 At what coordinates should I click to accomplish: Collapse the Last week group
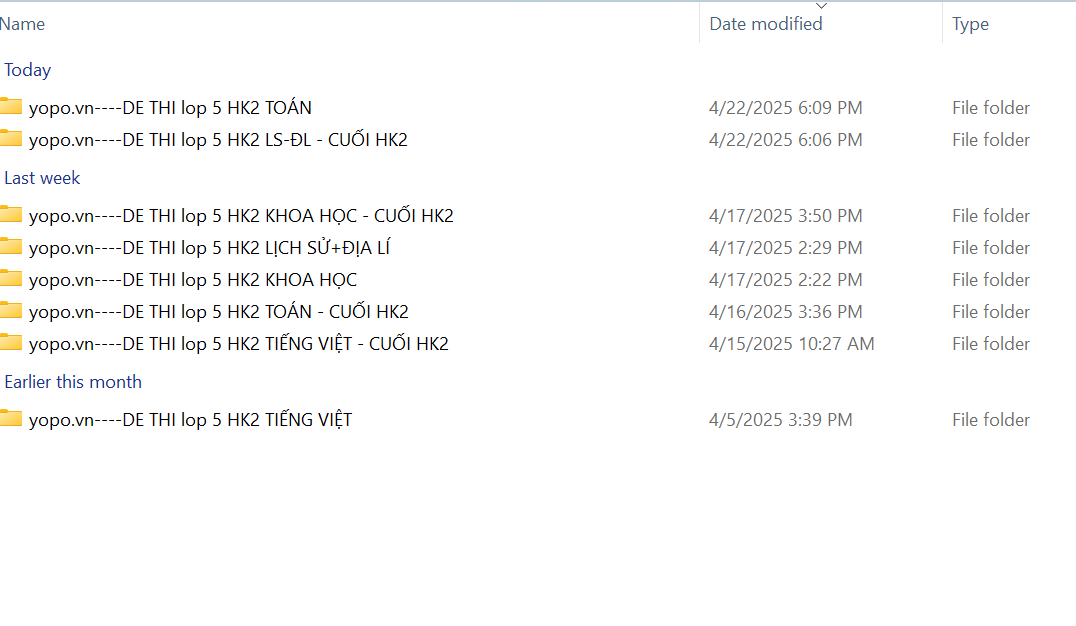coord(42,178)
